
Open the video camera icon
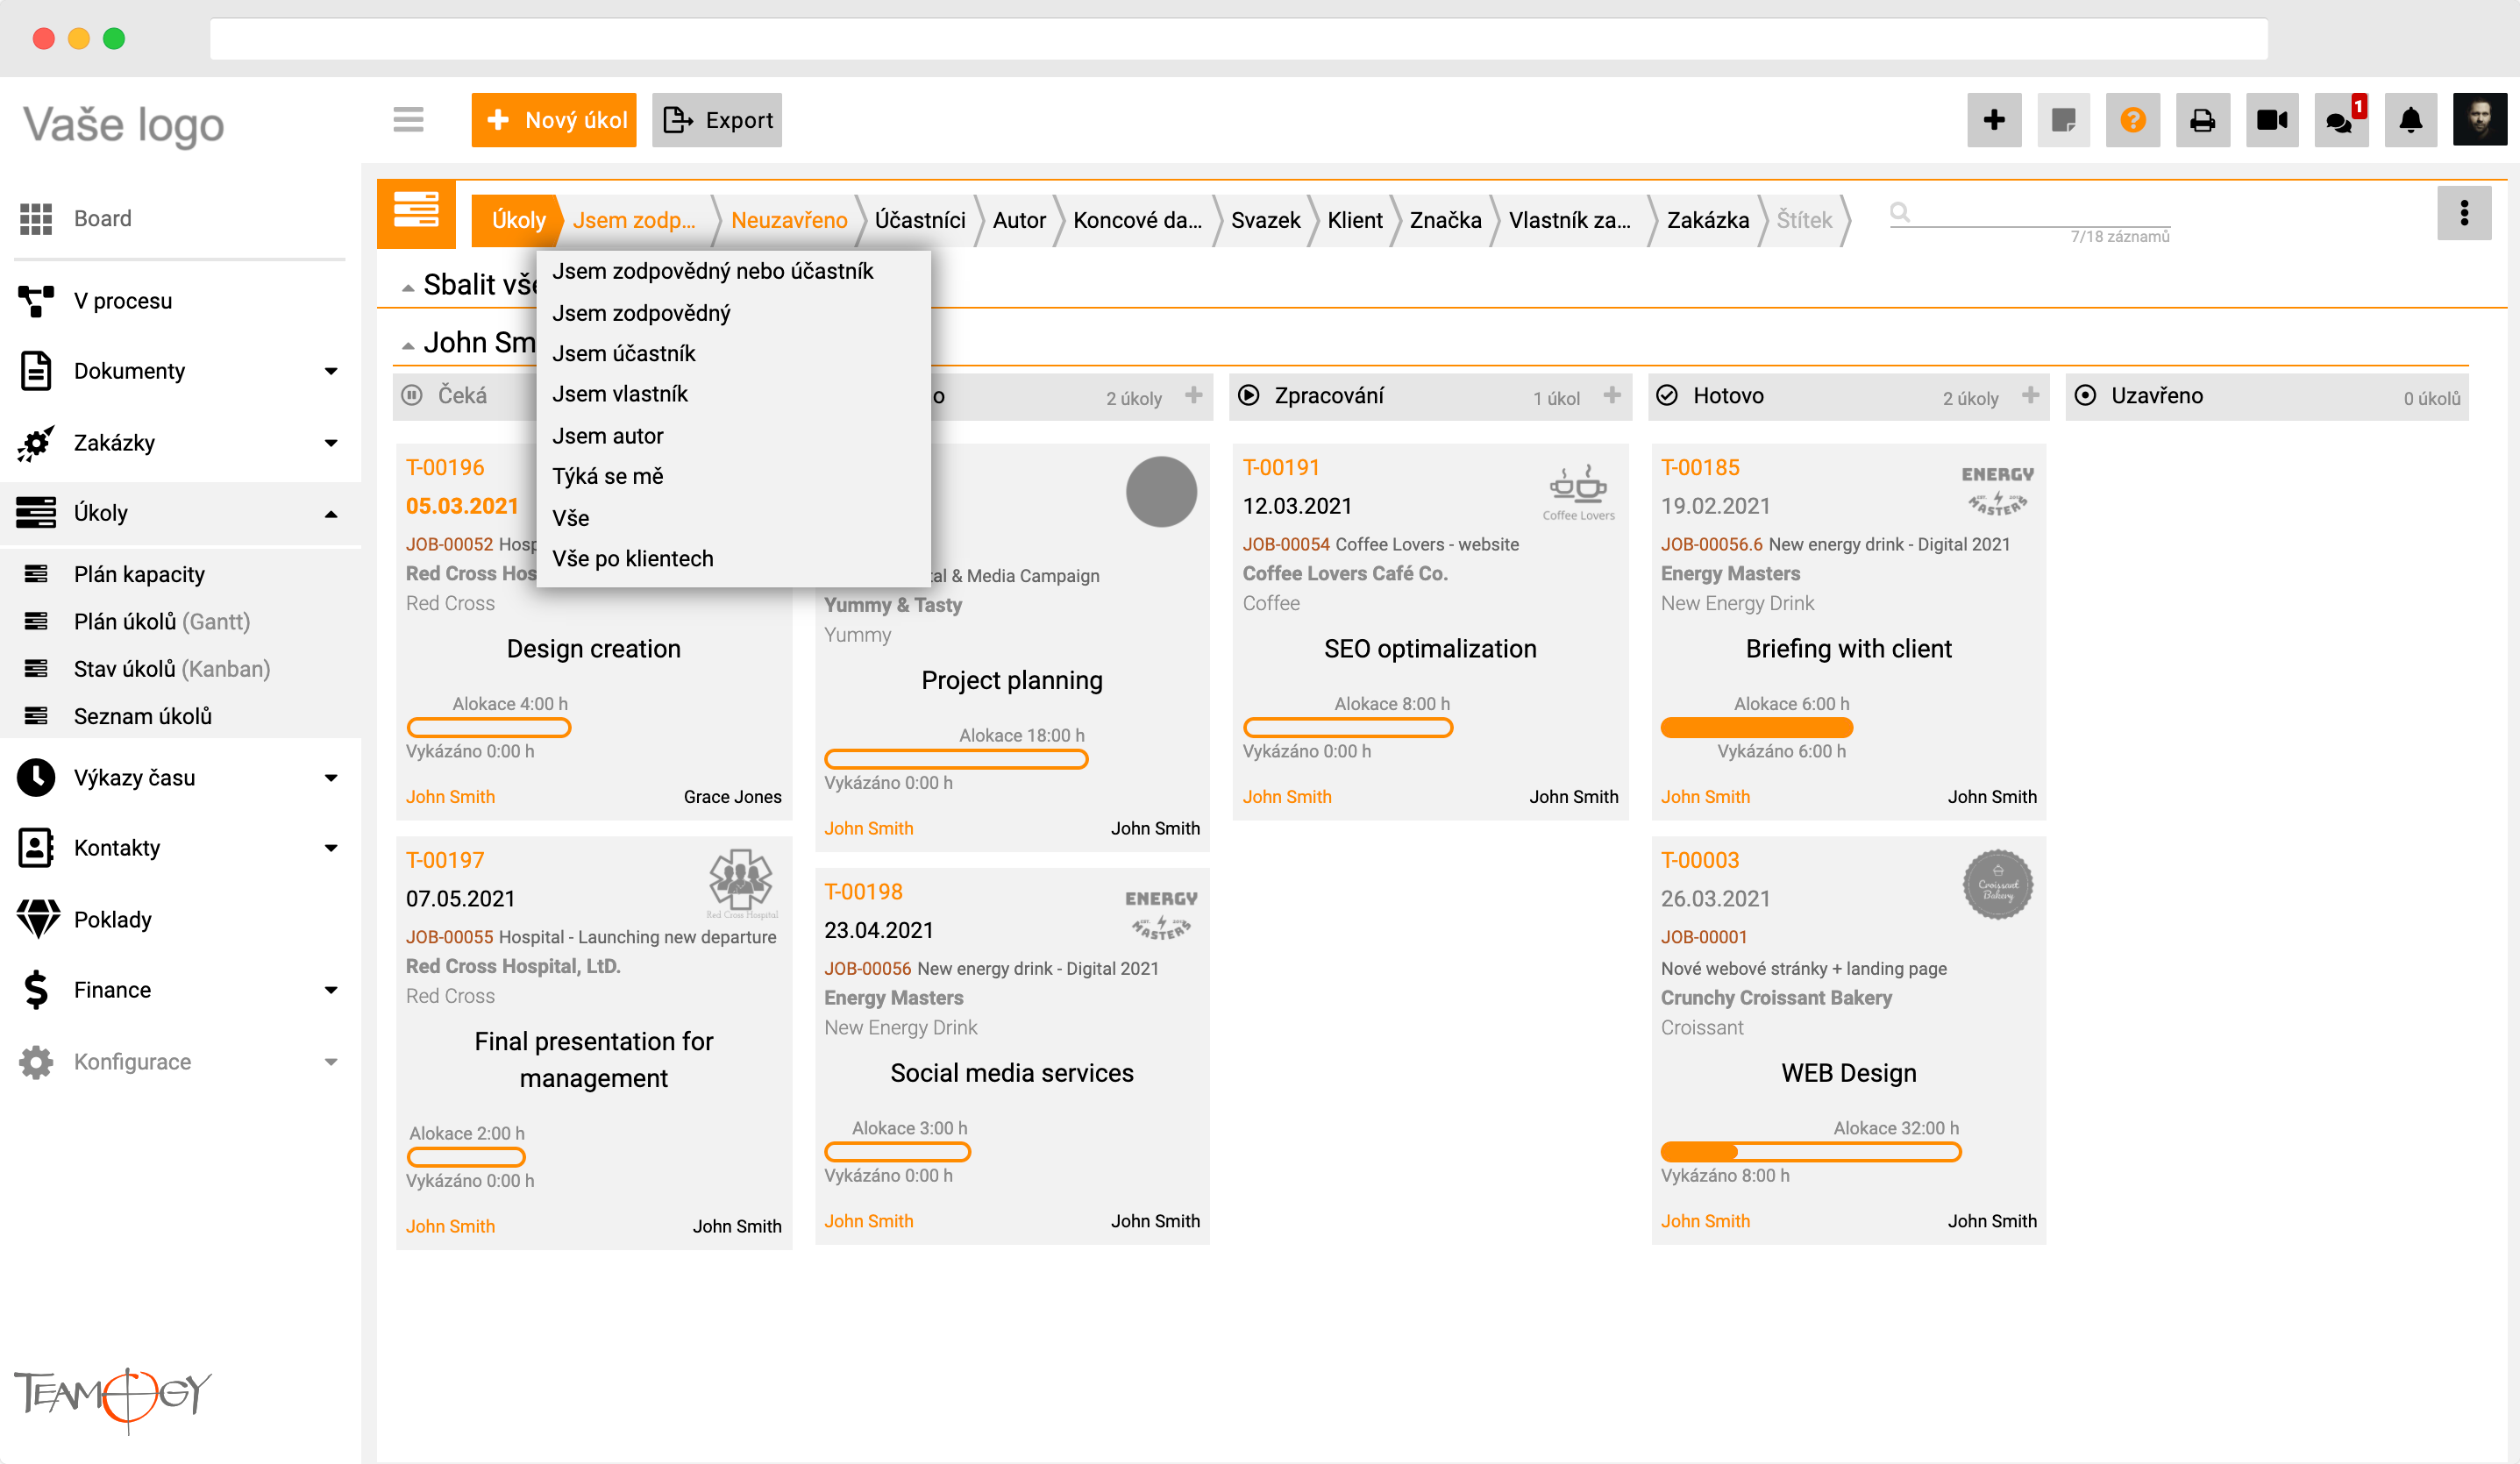point(2272,120)
